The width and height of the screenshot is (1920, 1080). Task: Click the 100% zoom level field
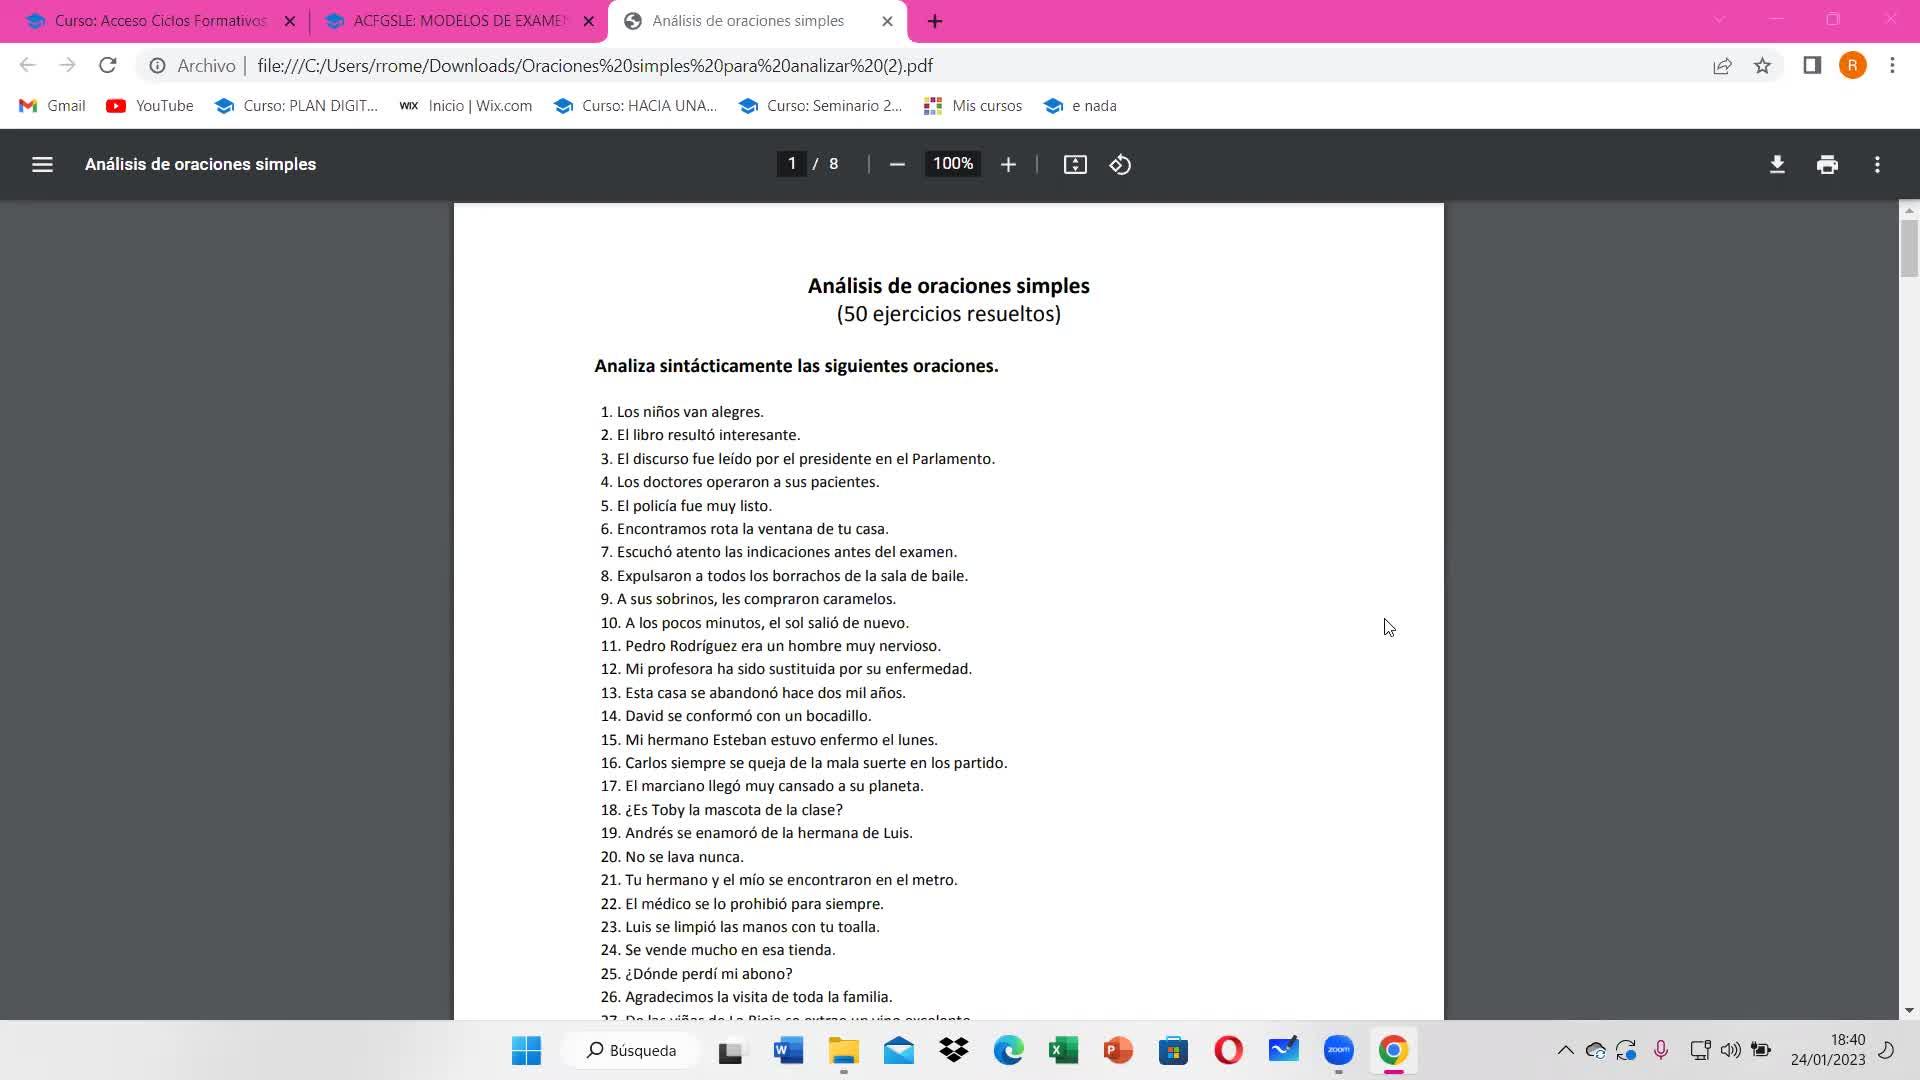point(952,164)
